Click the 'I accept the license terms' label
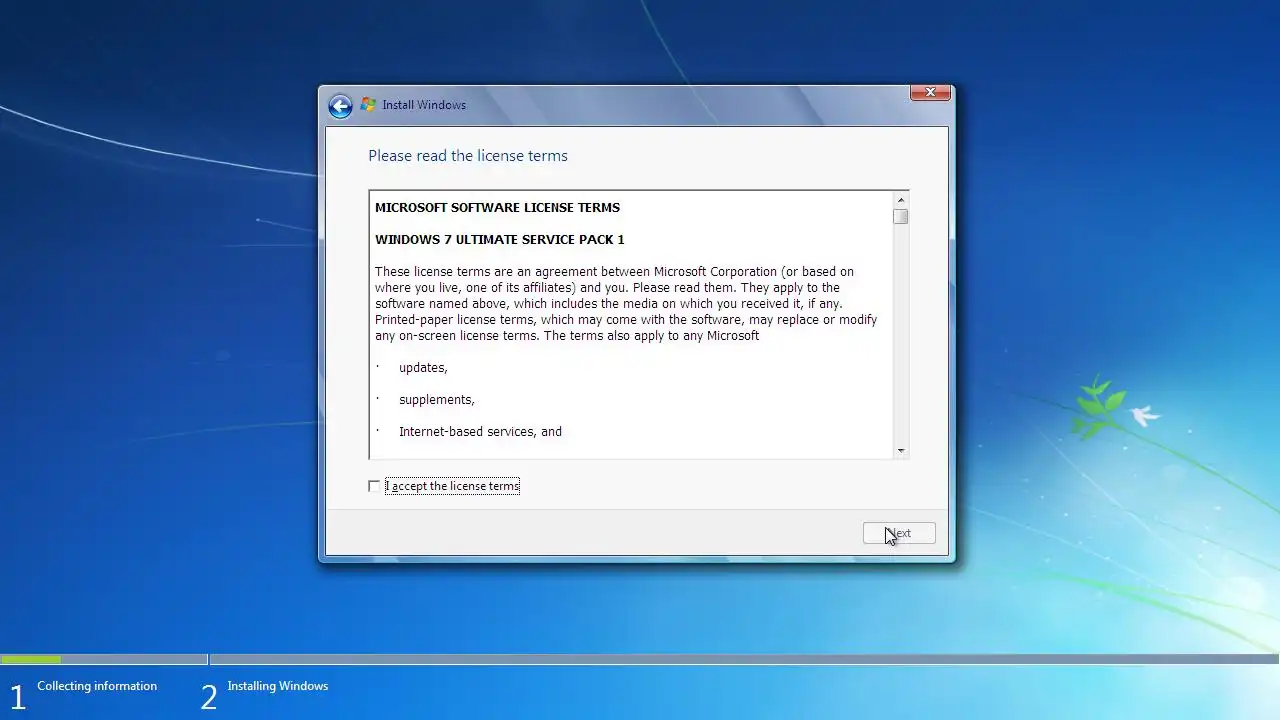Image resolution: width=1280 pixels, height=720 pixels. [452, 486]
